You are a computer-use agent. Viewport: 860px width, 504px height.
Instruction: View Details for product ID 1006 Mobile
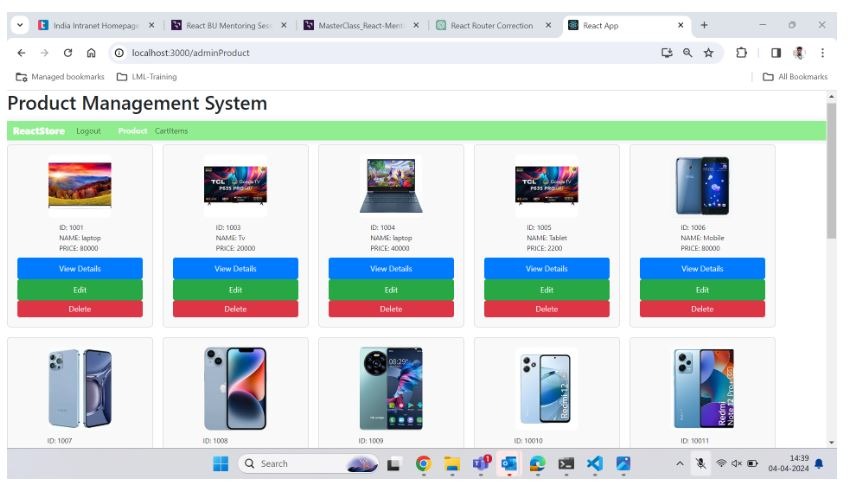coord(703,269)
